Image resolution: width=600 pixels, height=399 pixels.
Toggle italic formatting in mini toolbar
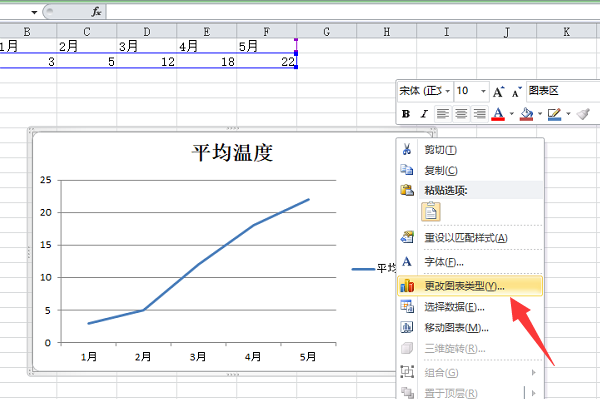[424, 114]
